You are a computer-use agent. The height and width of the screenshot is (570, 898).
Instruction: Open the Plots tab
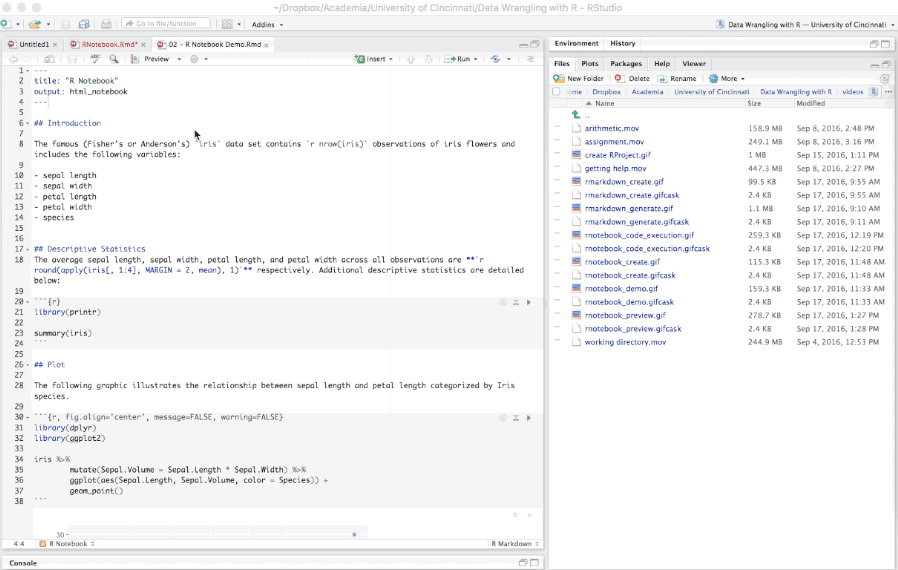[x=589, y=64]
